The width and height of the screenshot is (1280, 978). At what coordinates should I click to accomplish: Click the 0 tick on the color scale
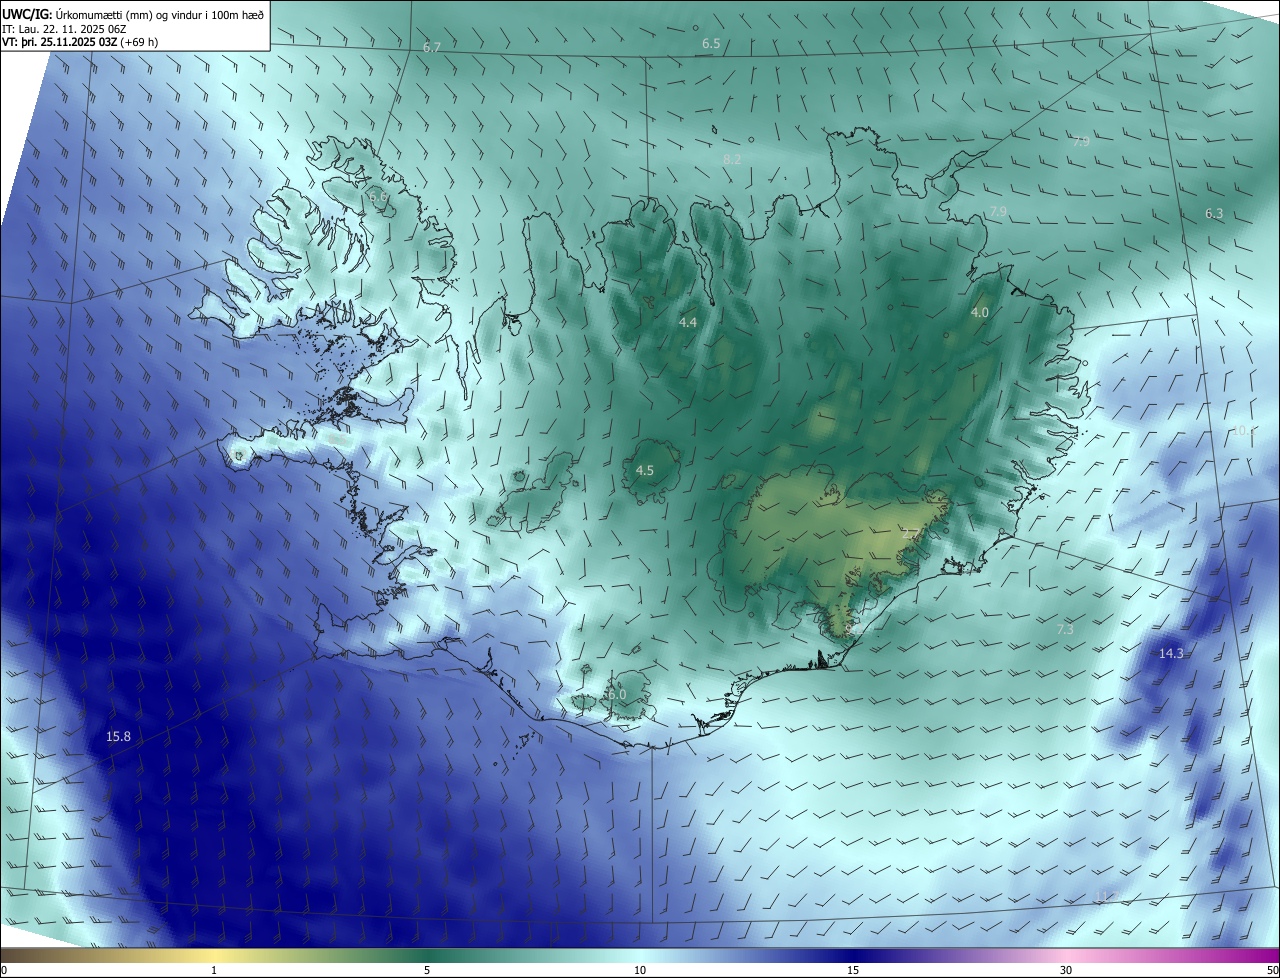(x=4, y=971)
